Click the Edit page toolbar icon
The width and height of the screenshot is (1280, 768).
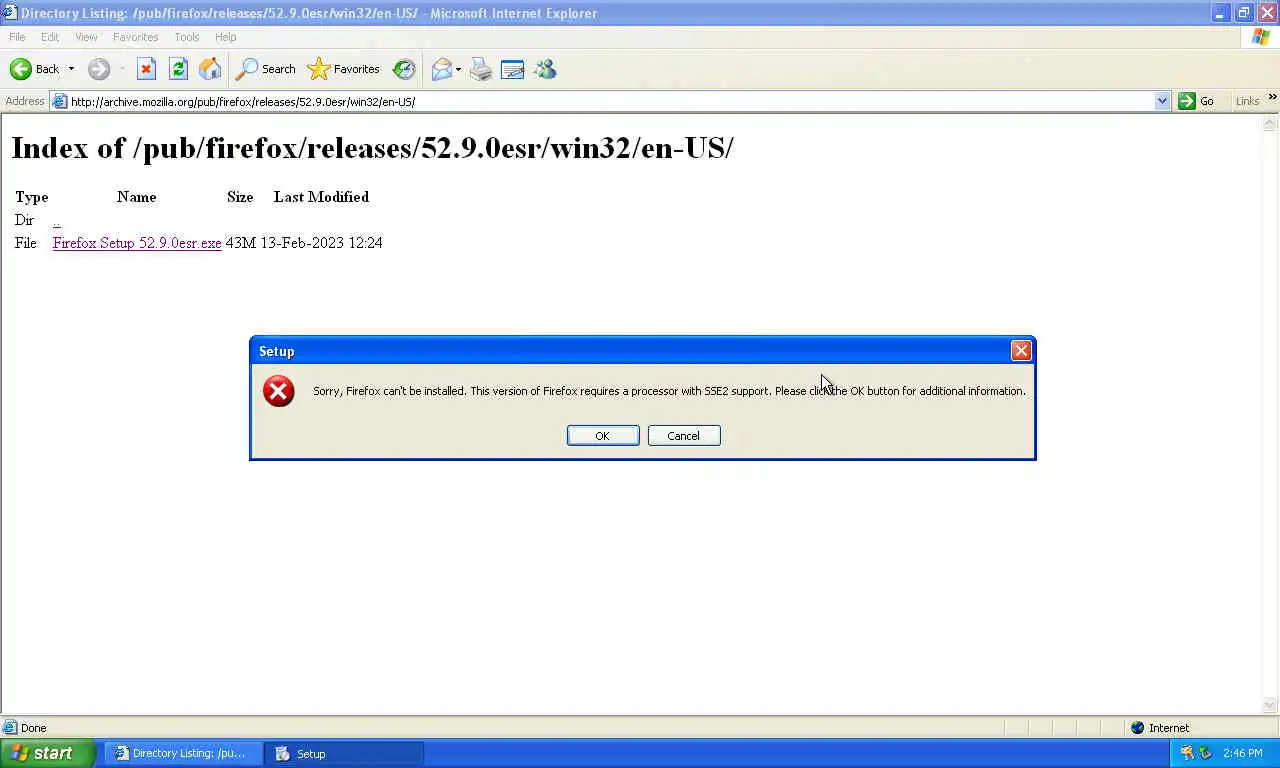513,69
